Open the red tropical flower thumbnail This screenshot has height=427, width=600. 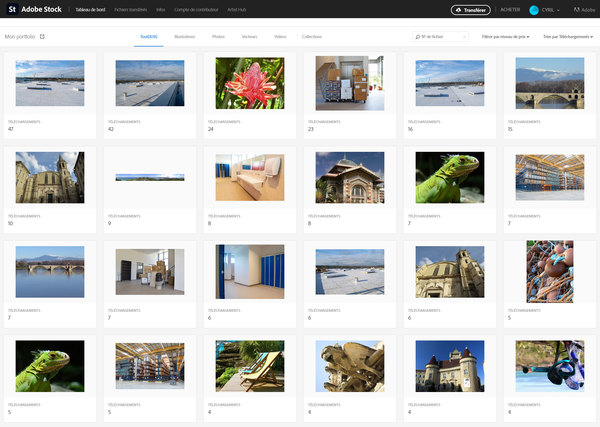[250, 82]
